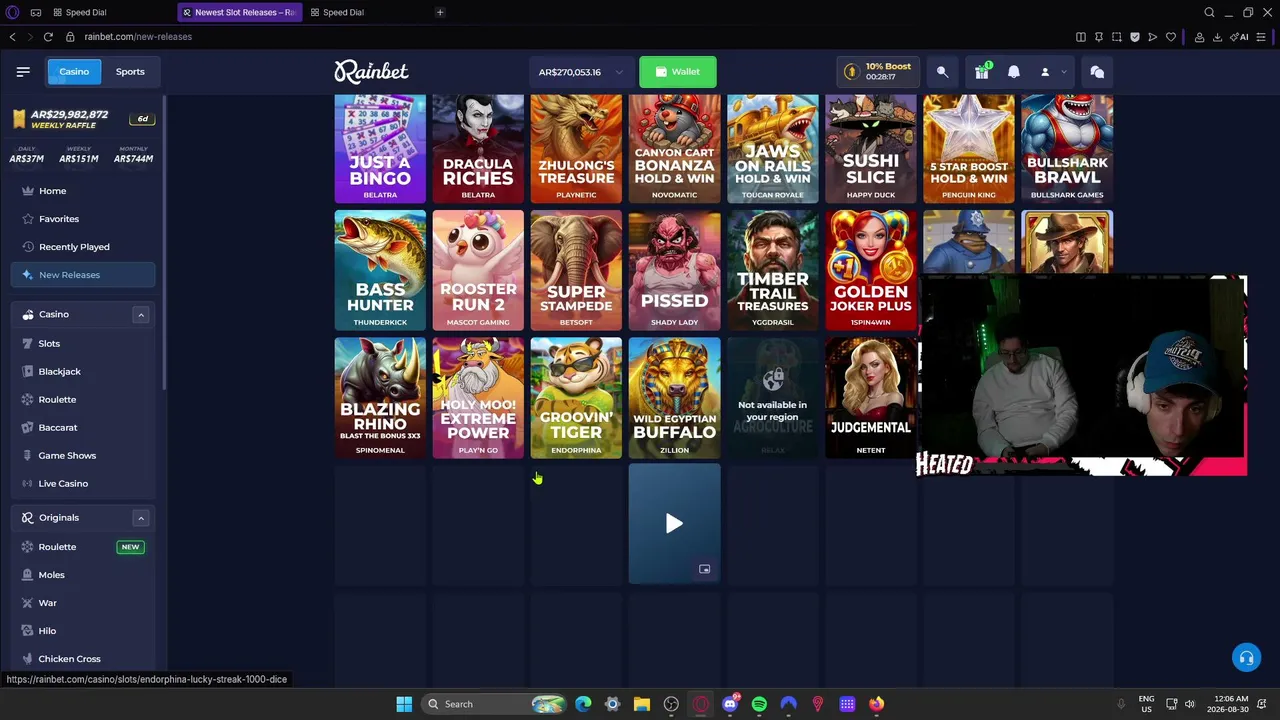Open Baccarat in the sidebar

83,428
